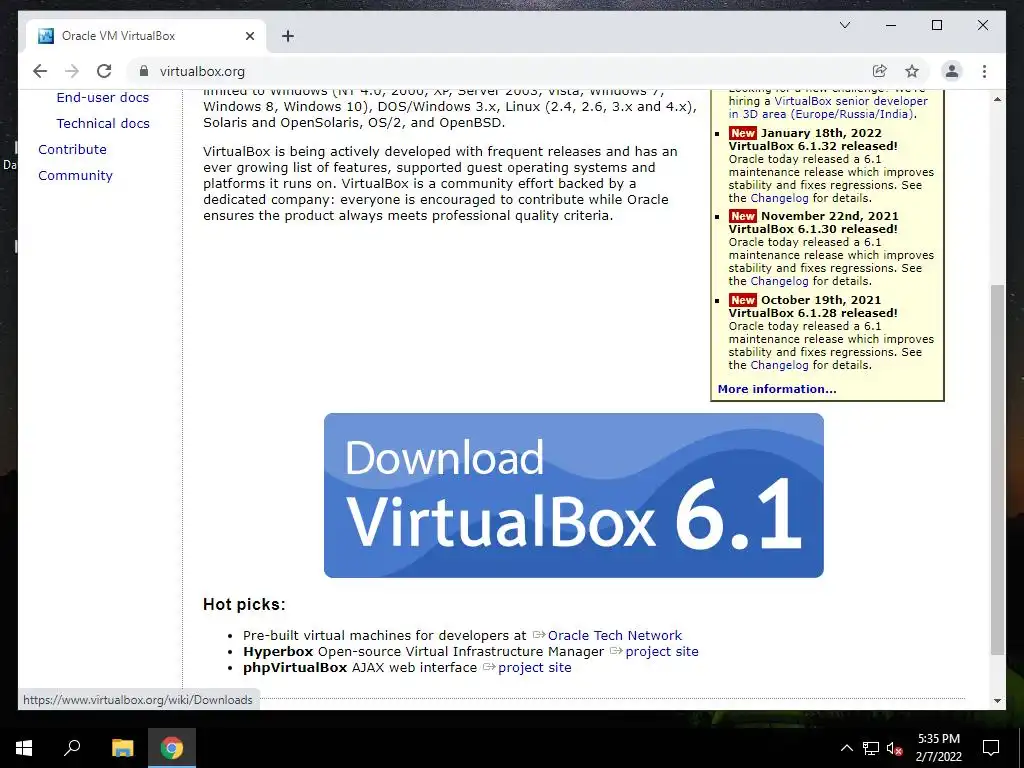Open the Windows Start menu
This screenshot has width=1024, height=768.
coord(24,748)
